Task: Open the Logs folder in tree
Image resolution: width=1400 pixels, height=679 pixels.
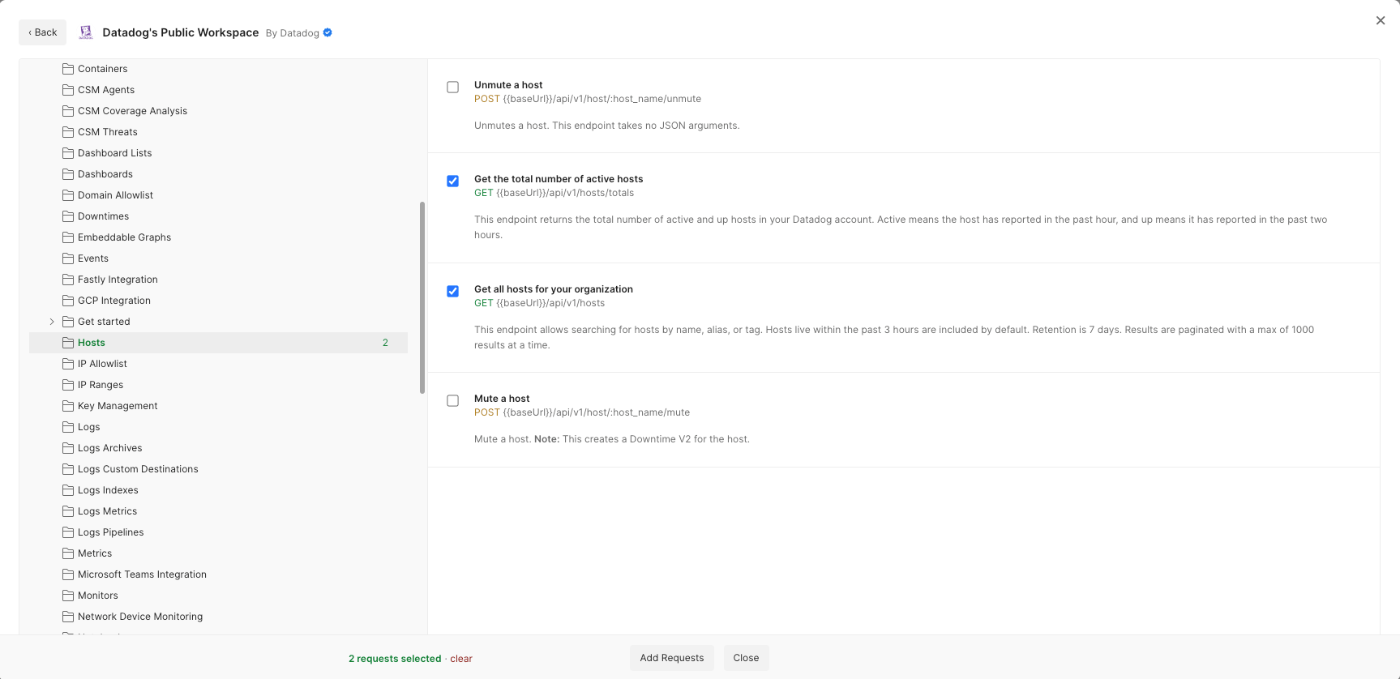Action: point(218,427)
